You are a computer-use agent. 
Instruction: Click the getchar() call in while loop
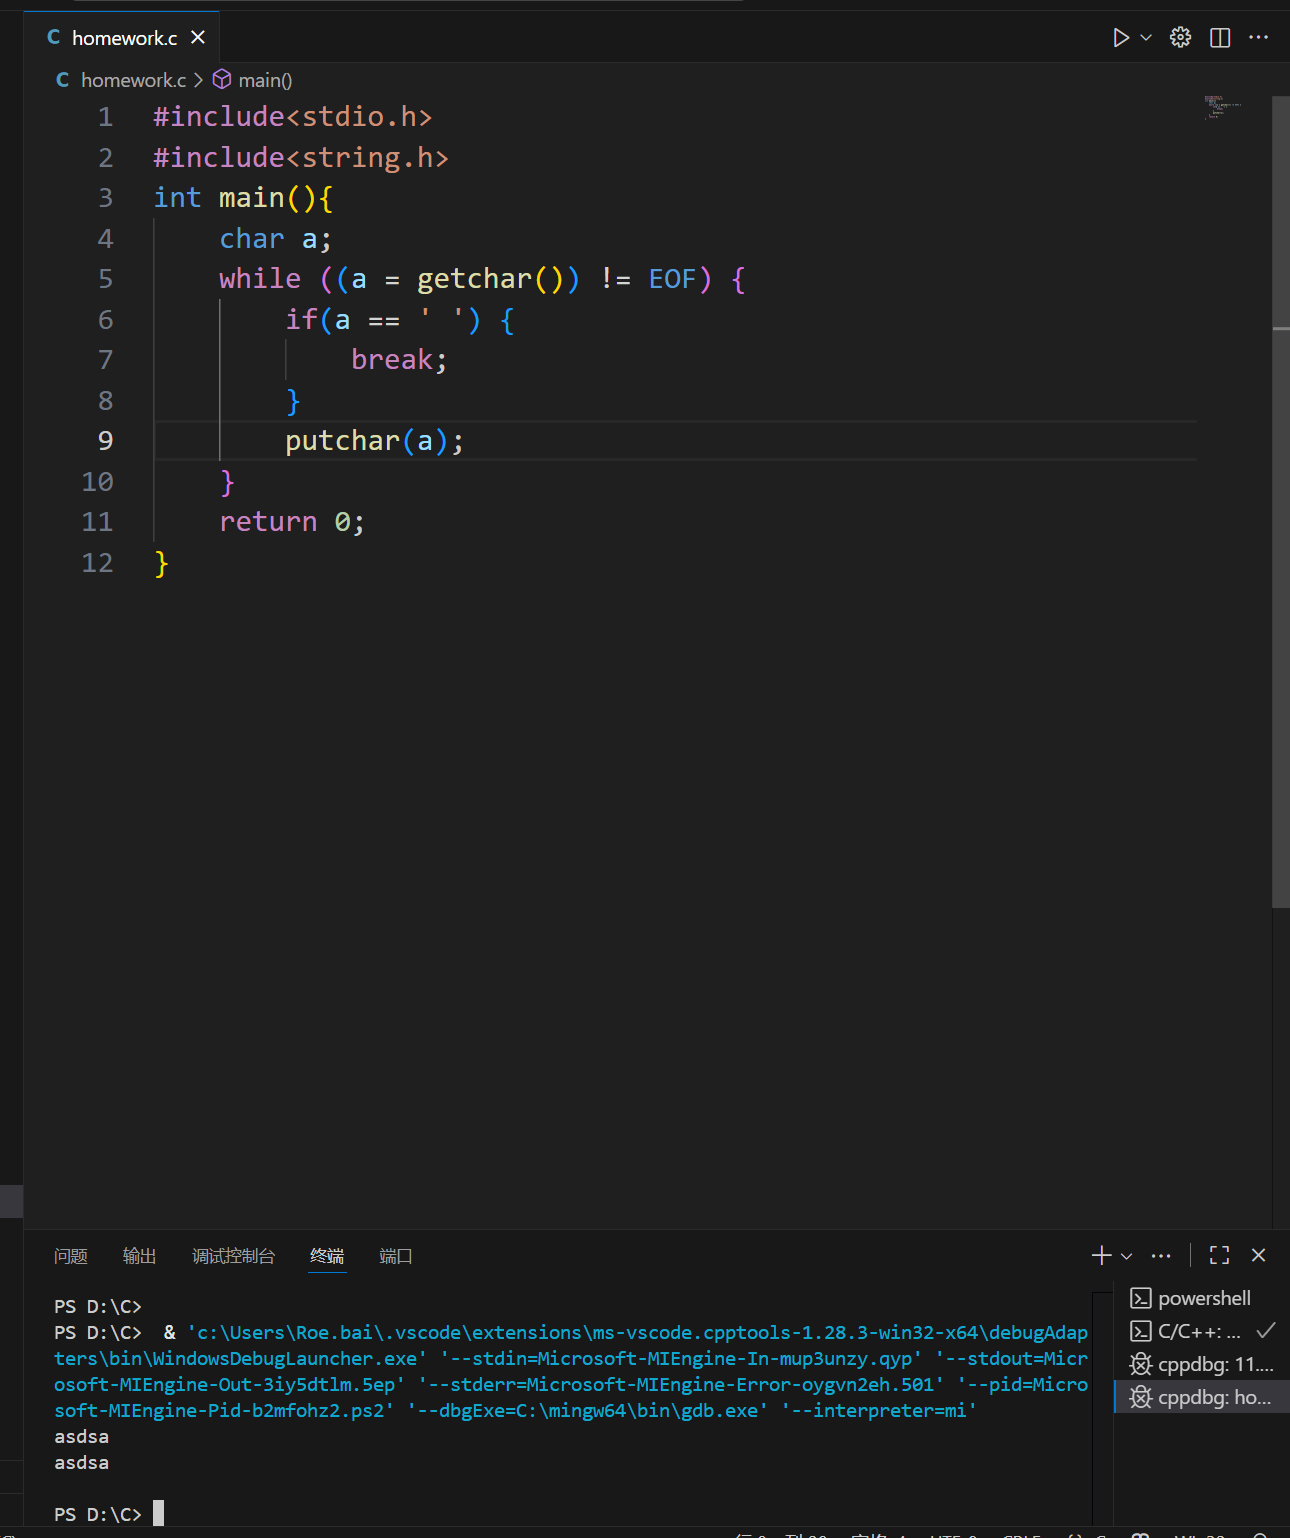tap(491, 279)
